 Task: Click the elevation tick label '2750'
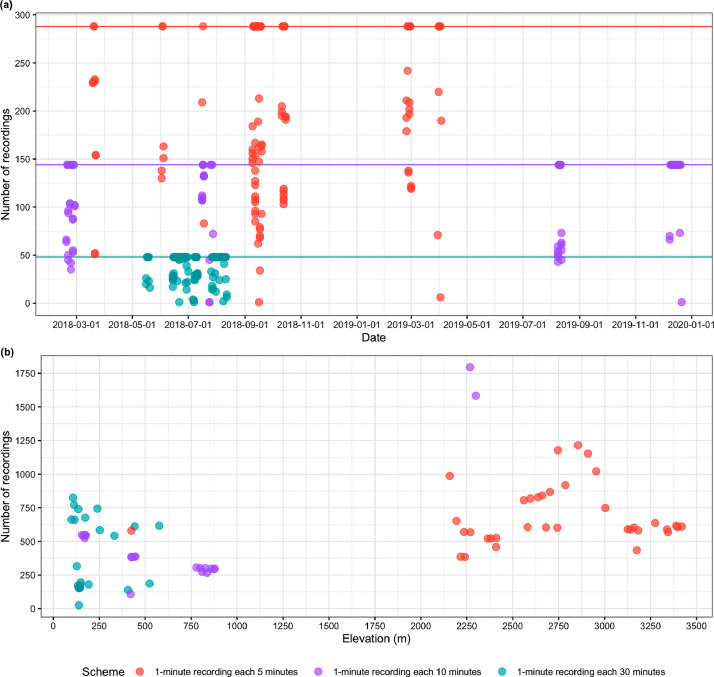tap(559, 626)
